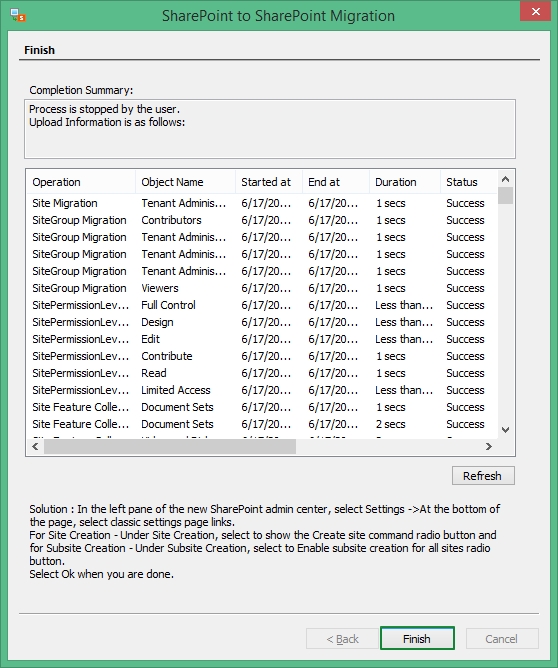Select the Site Migration row

[262, 203]
